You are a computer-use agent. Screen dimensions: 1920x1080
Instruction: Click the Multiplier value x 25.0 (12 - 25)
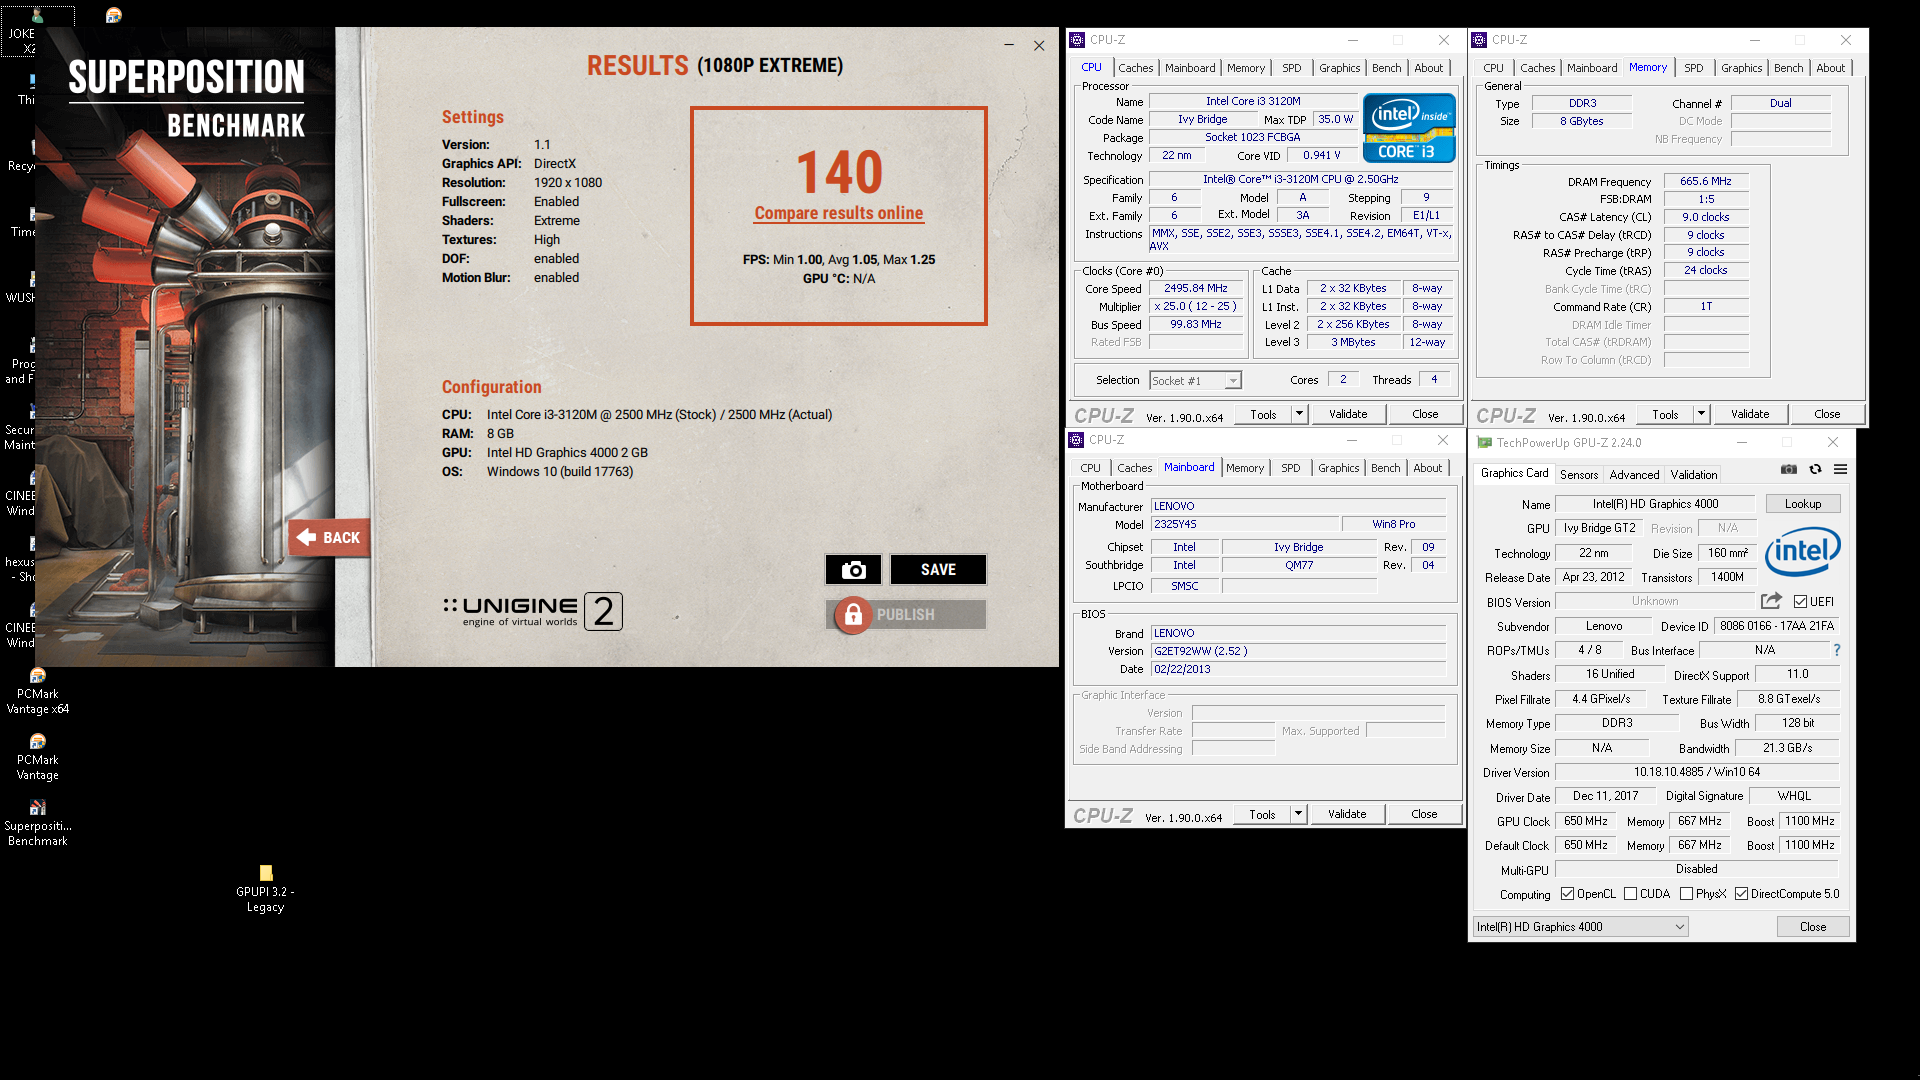coord(1195,306)
